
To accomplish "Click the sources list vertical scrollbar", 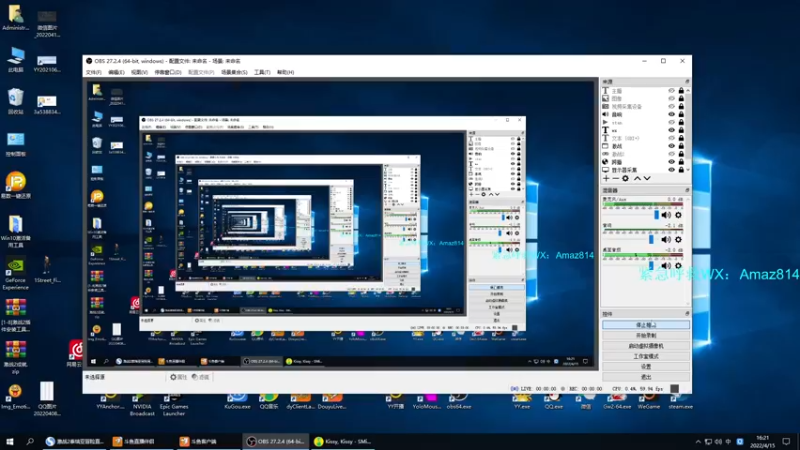I will 688,127.
